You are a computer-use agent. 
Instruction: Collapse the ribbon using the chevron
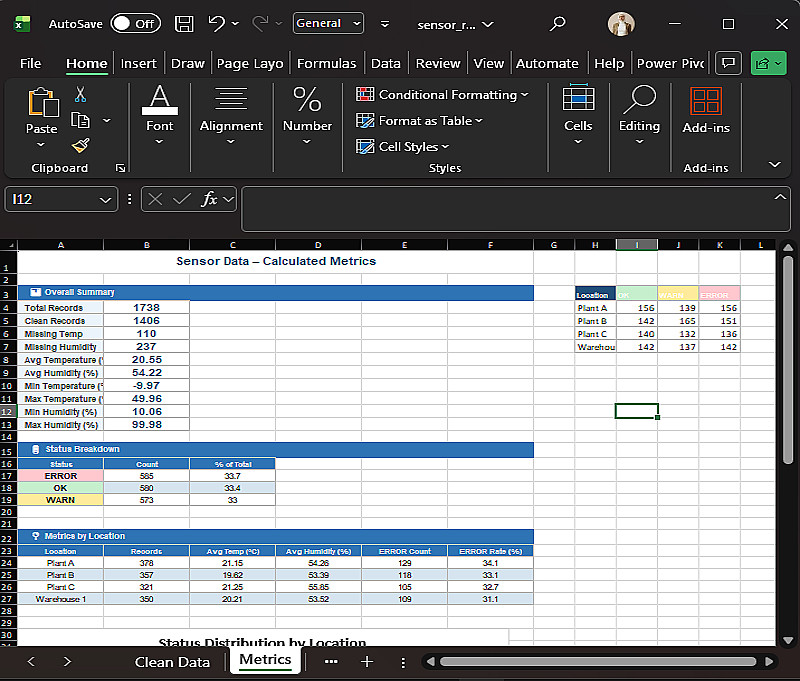tap(774, 164)
